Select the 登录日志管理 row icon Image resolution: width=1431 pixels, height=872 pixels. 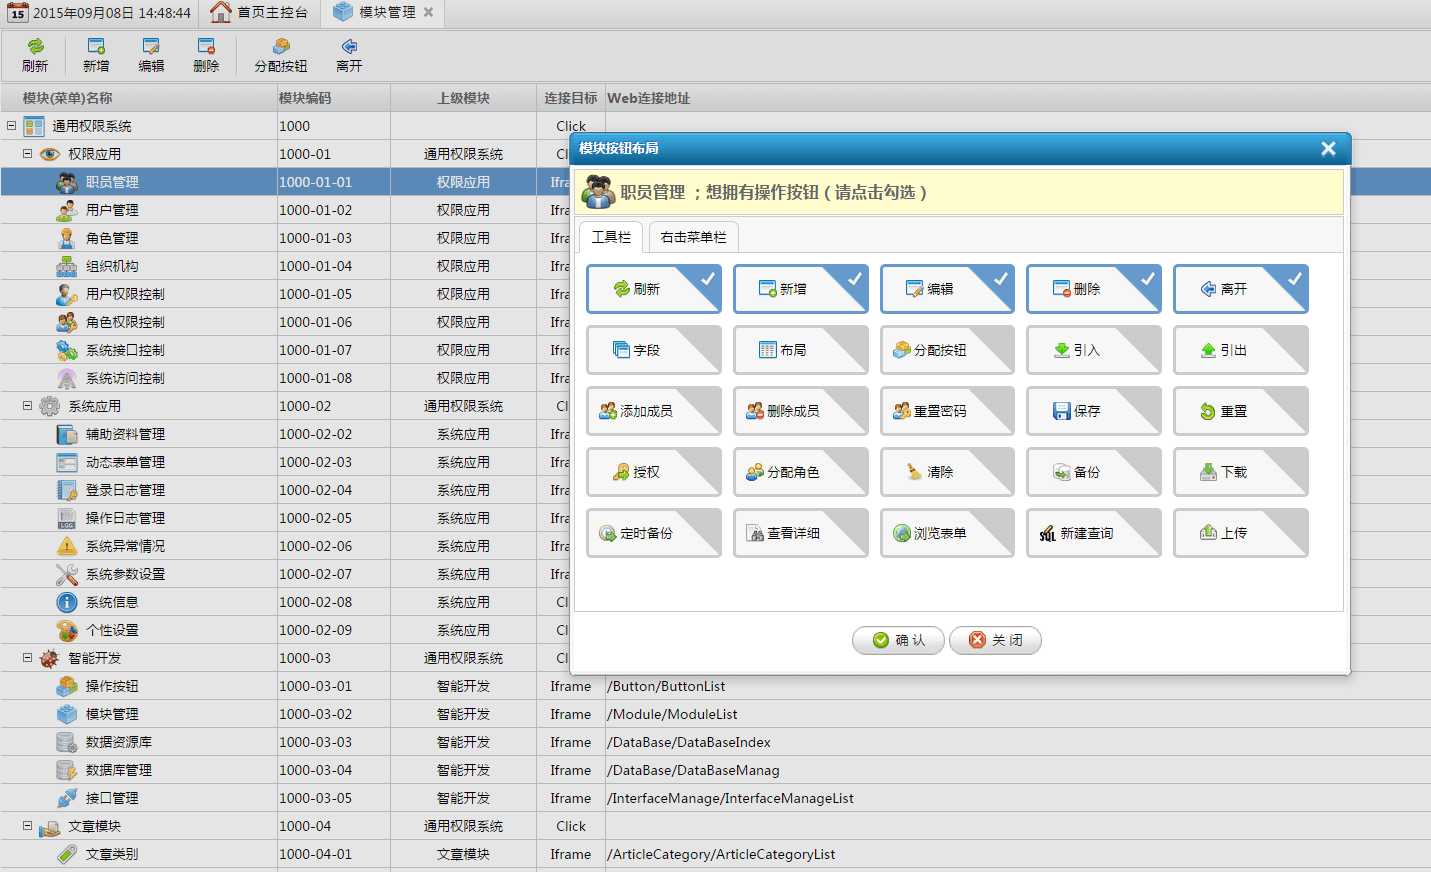pyautogui.click(x=67, y=490)
